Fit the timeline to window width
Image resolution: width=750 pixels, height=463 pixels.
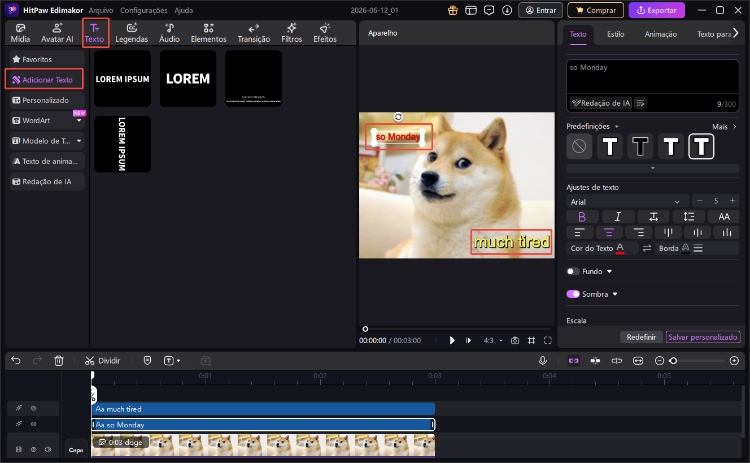638,361
